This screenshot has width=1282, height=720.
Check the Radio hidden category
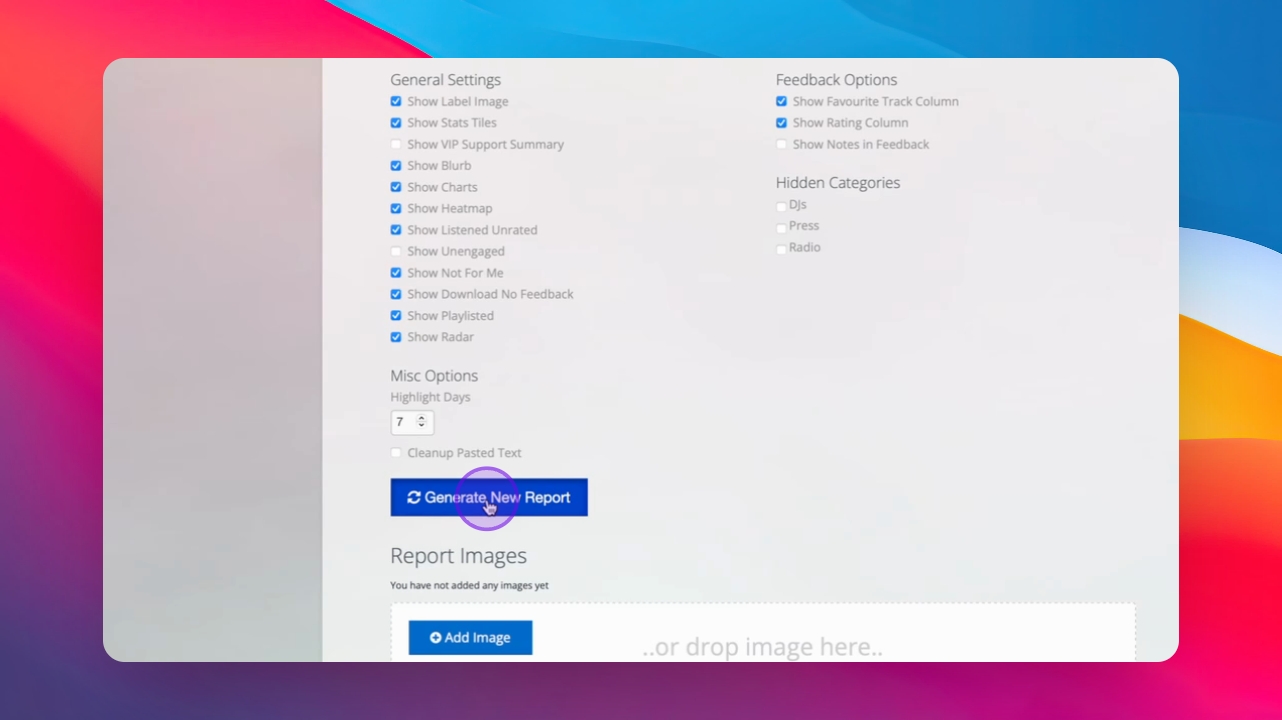point(781,249)
